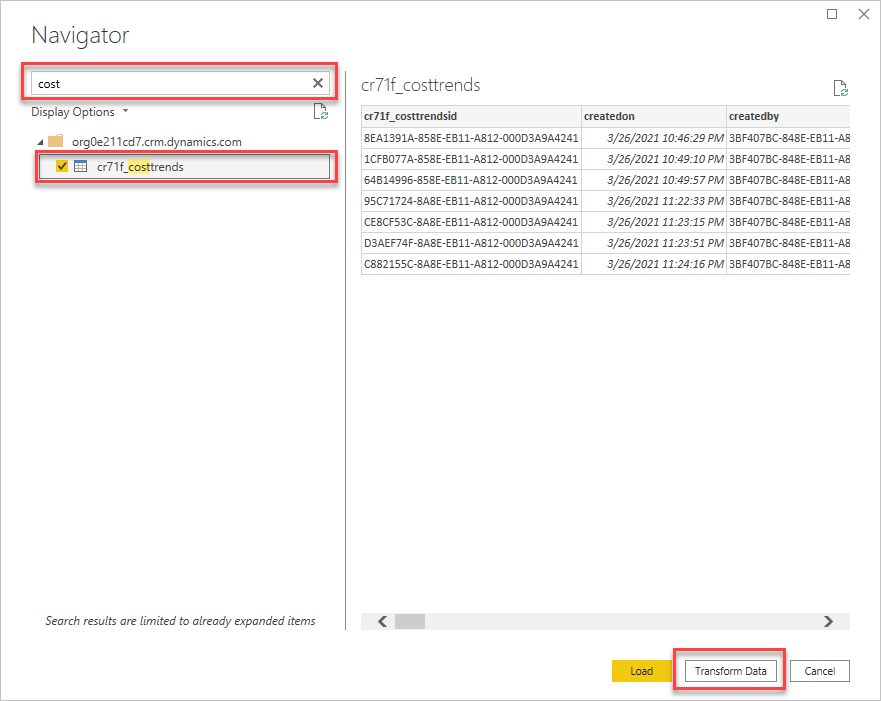Viewport: 881px width, 701px height.
Task: Click the createdon value 3/26/2021 10:46:29 PM
Action: [653, 138]
